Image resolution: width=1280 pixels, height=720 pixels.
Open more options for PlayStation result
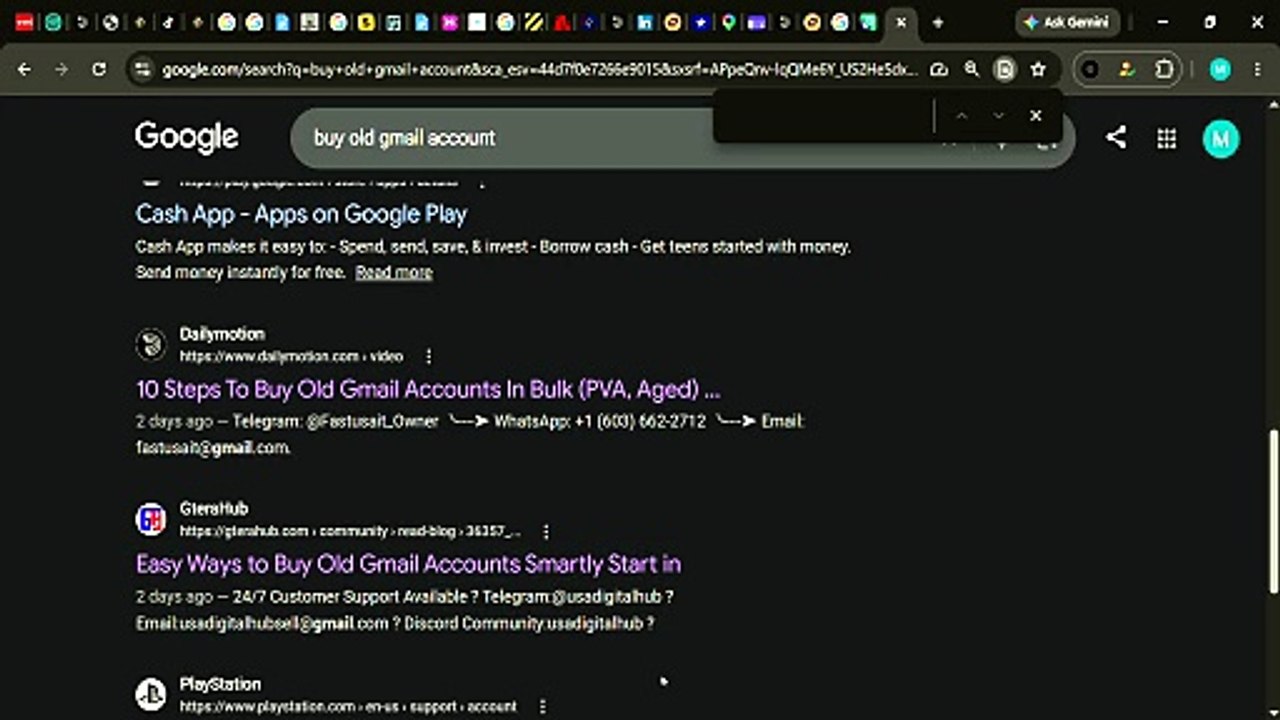coord(543,706)
